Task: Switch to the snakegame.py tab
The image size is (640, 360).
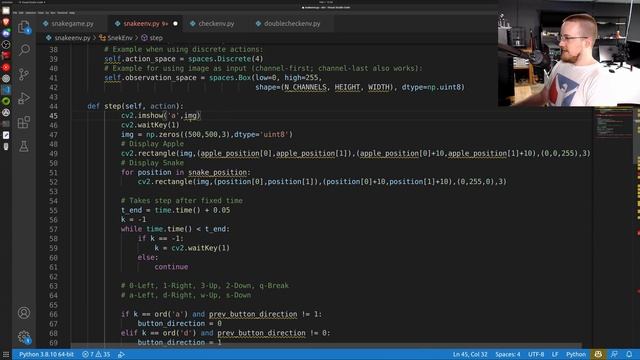Action: click(72, 24)
